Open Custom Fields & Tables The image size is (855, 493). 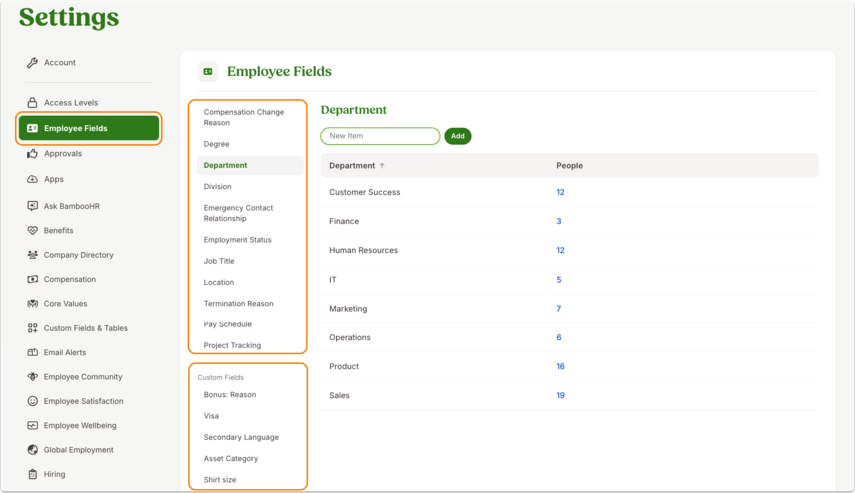(x=86, y=328)
